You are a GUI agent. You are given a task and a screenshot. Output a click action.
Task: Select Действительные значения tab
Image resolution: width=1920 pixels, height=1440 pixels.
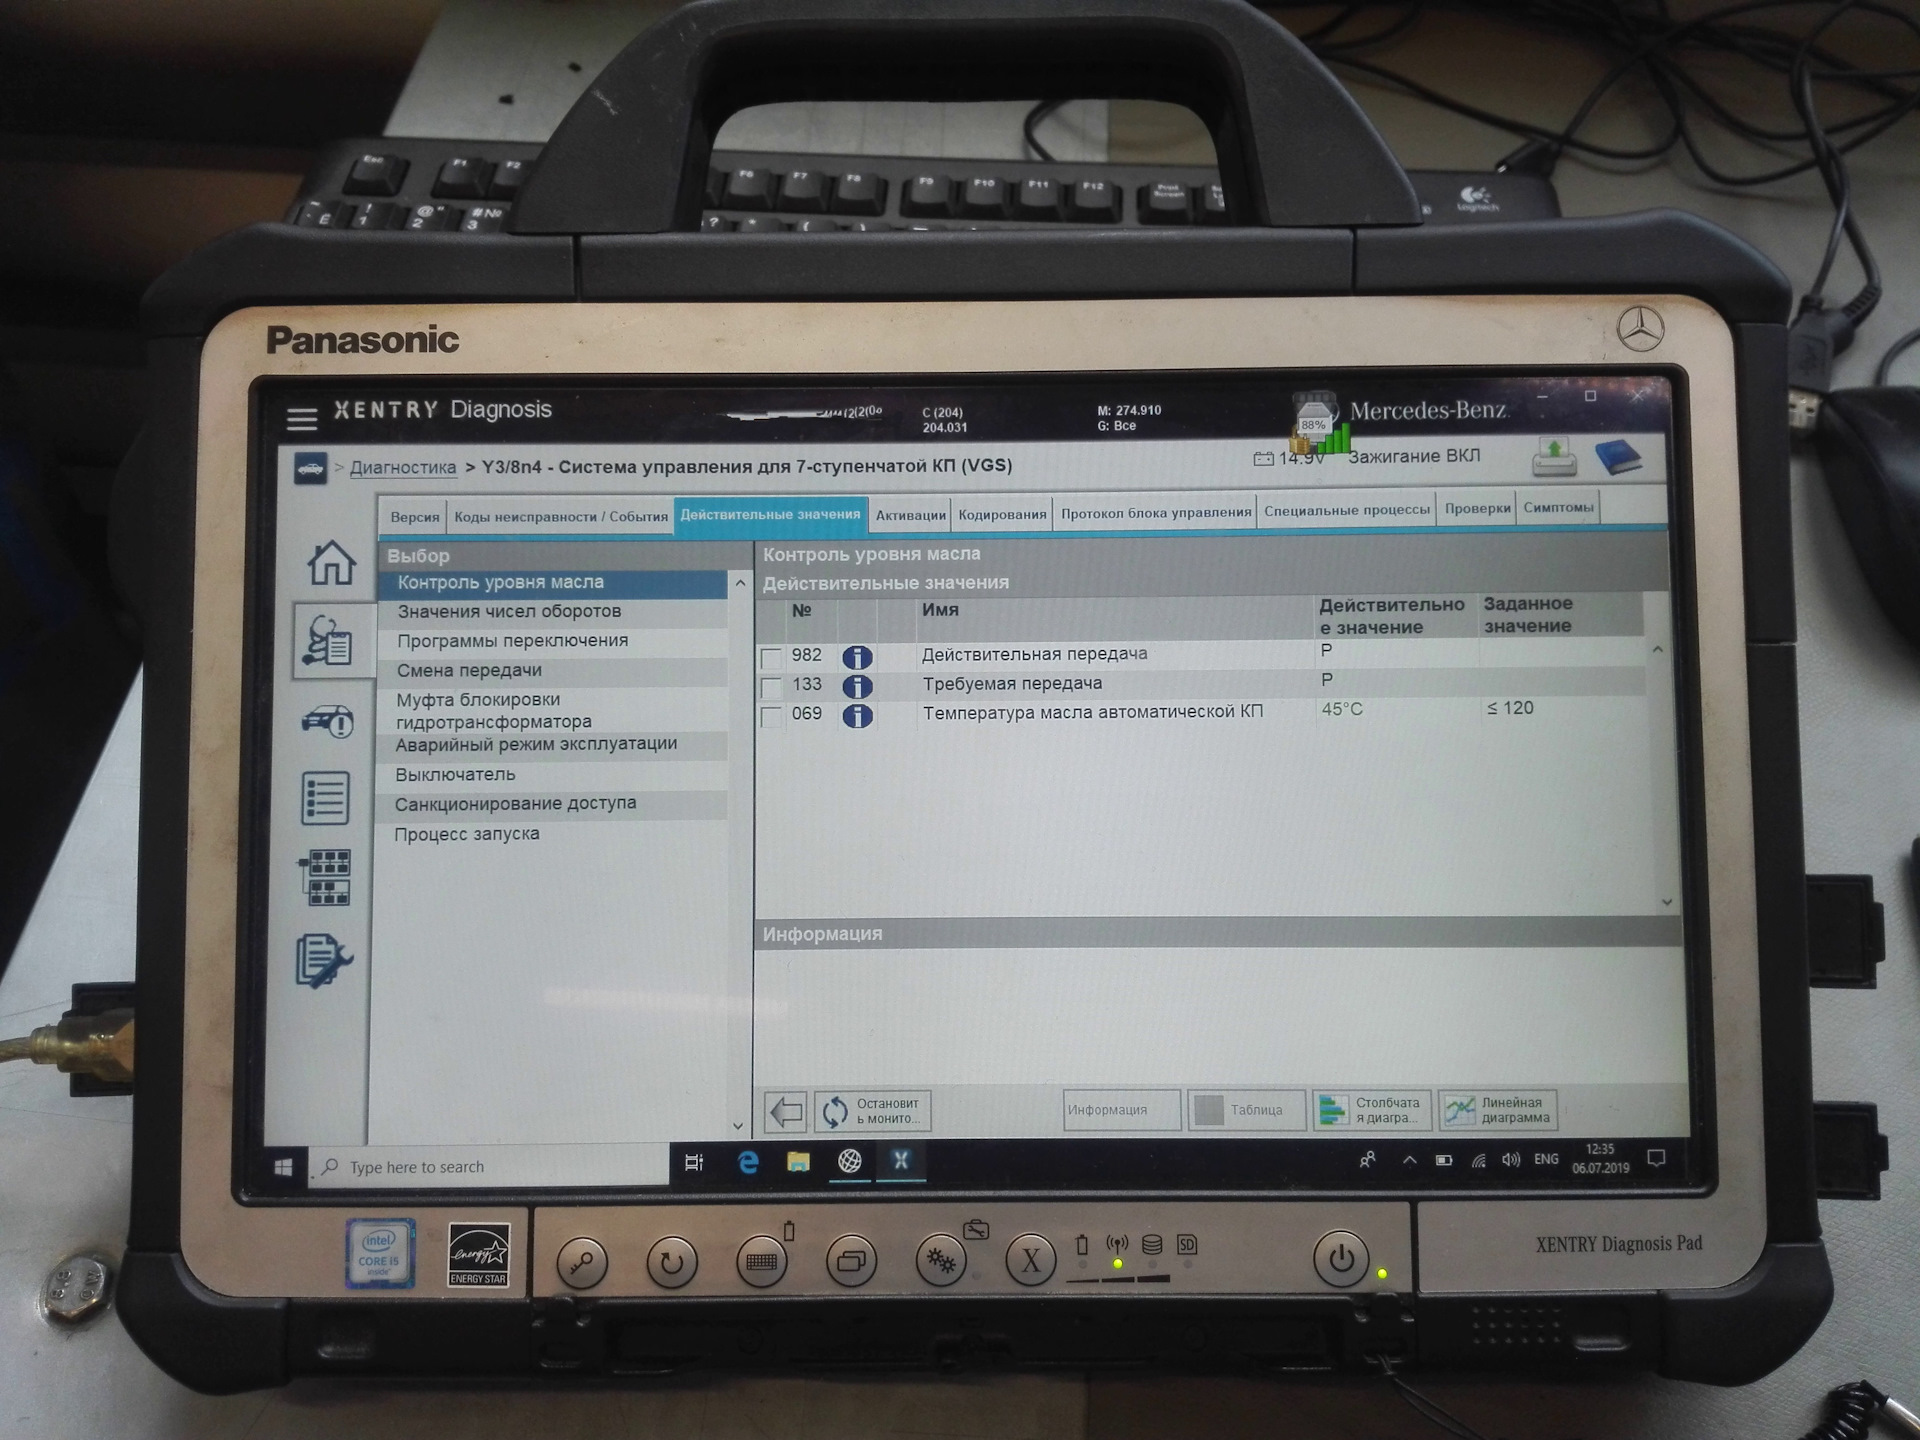coord(770,515)
